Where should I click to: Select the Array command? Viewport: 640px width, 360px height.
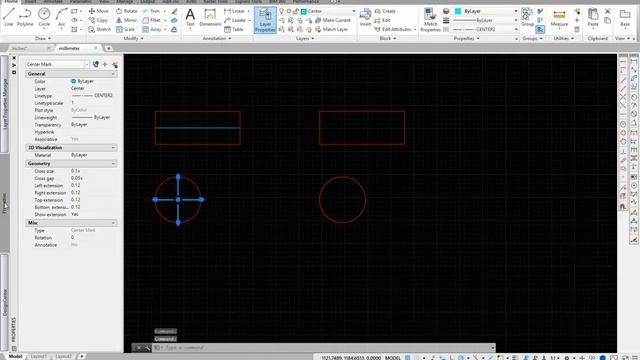(152, 29)
